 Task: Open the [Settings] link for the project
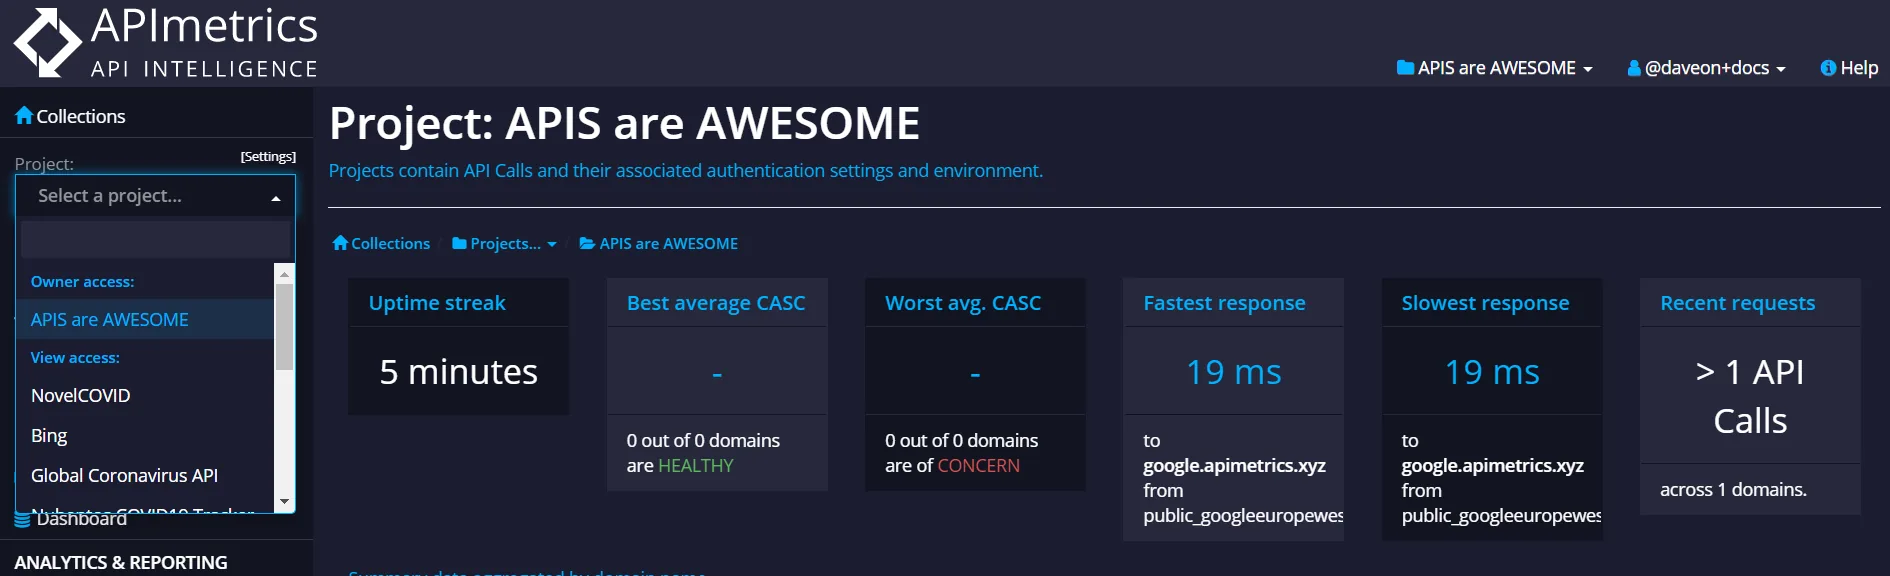268,156
